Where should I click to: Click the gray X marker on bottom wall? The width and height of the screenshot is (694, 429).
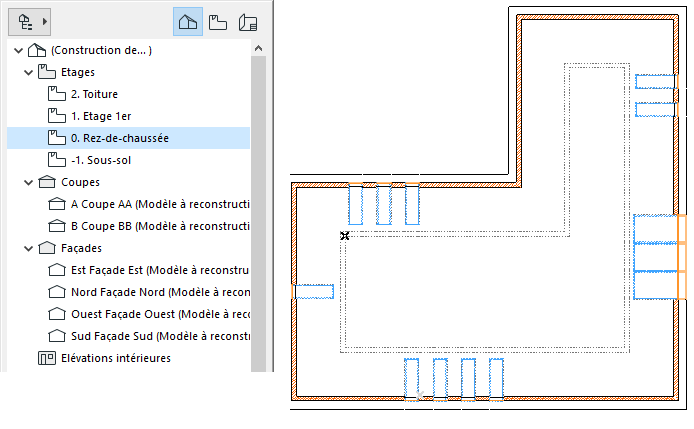coord(420,395)
